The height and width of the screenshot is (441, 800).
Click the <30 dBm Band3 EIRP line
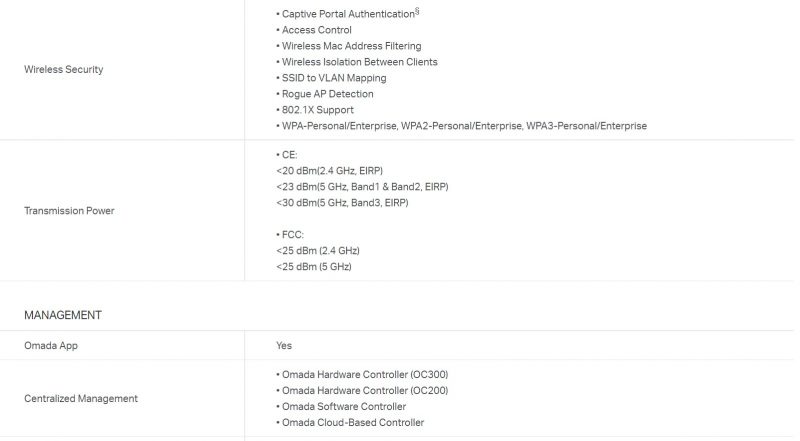(342, 203)
